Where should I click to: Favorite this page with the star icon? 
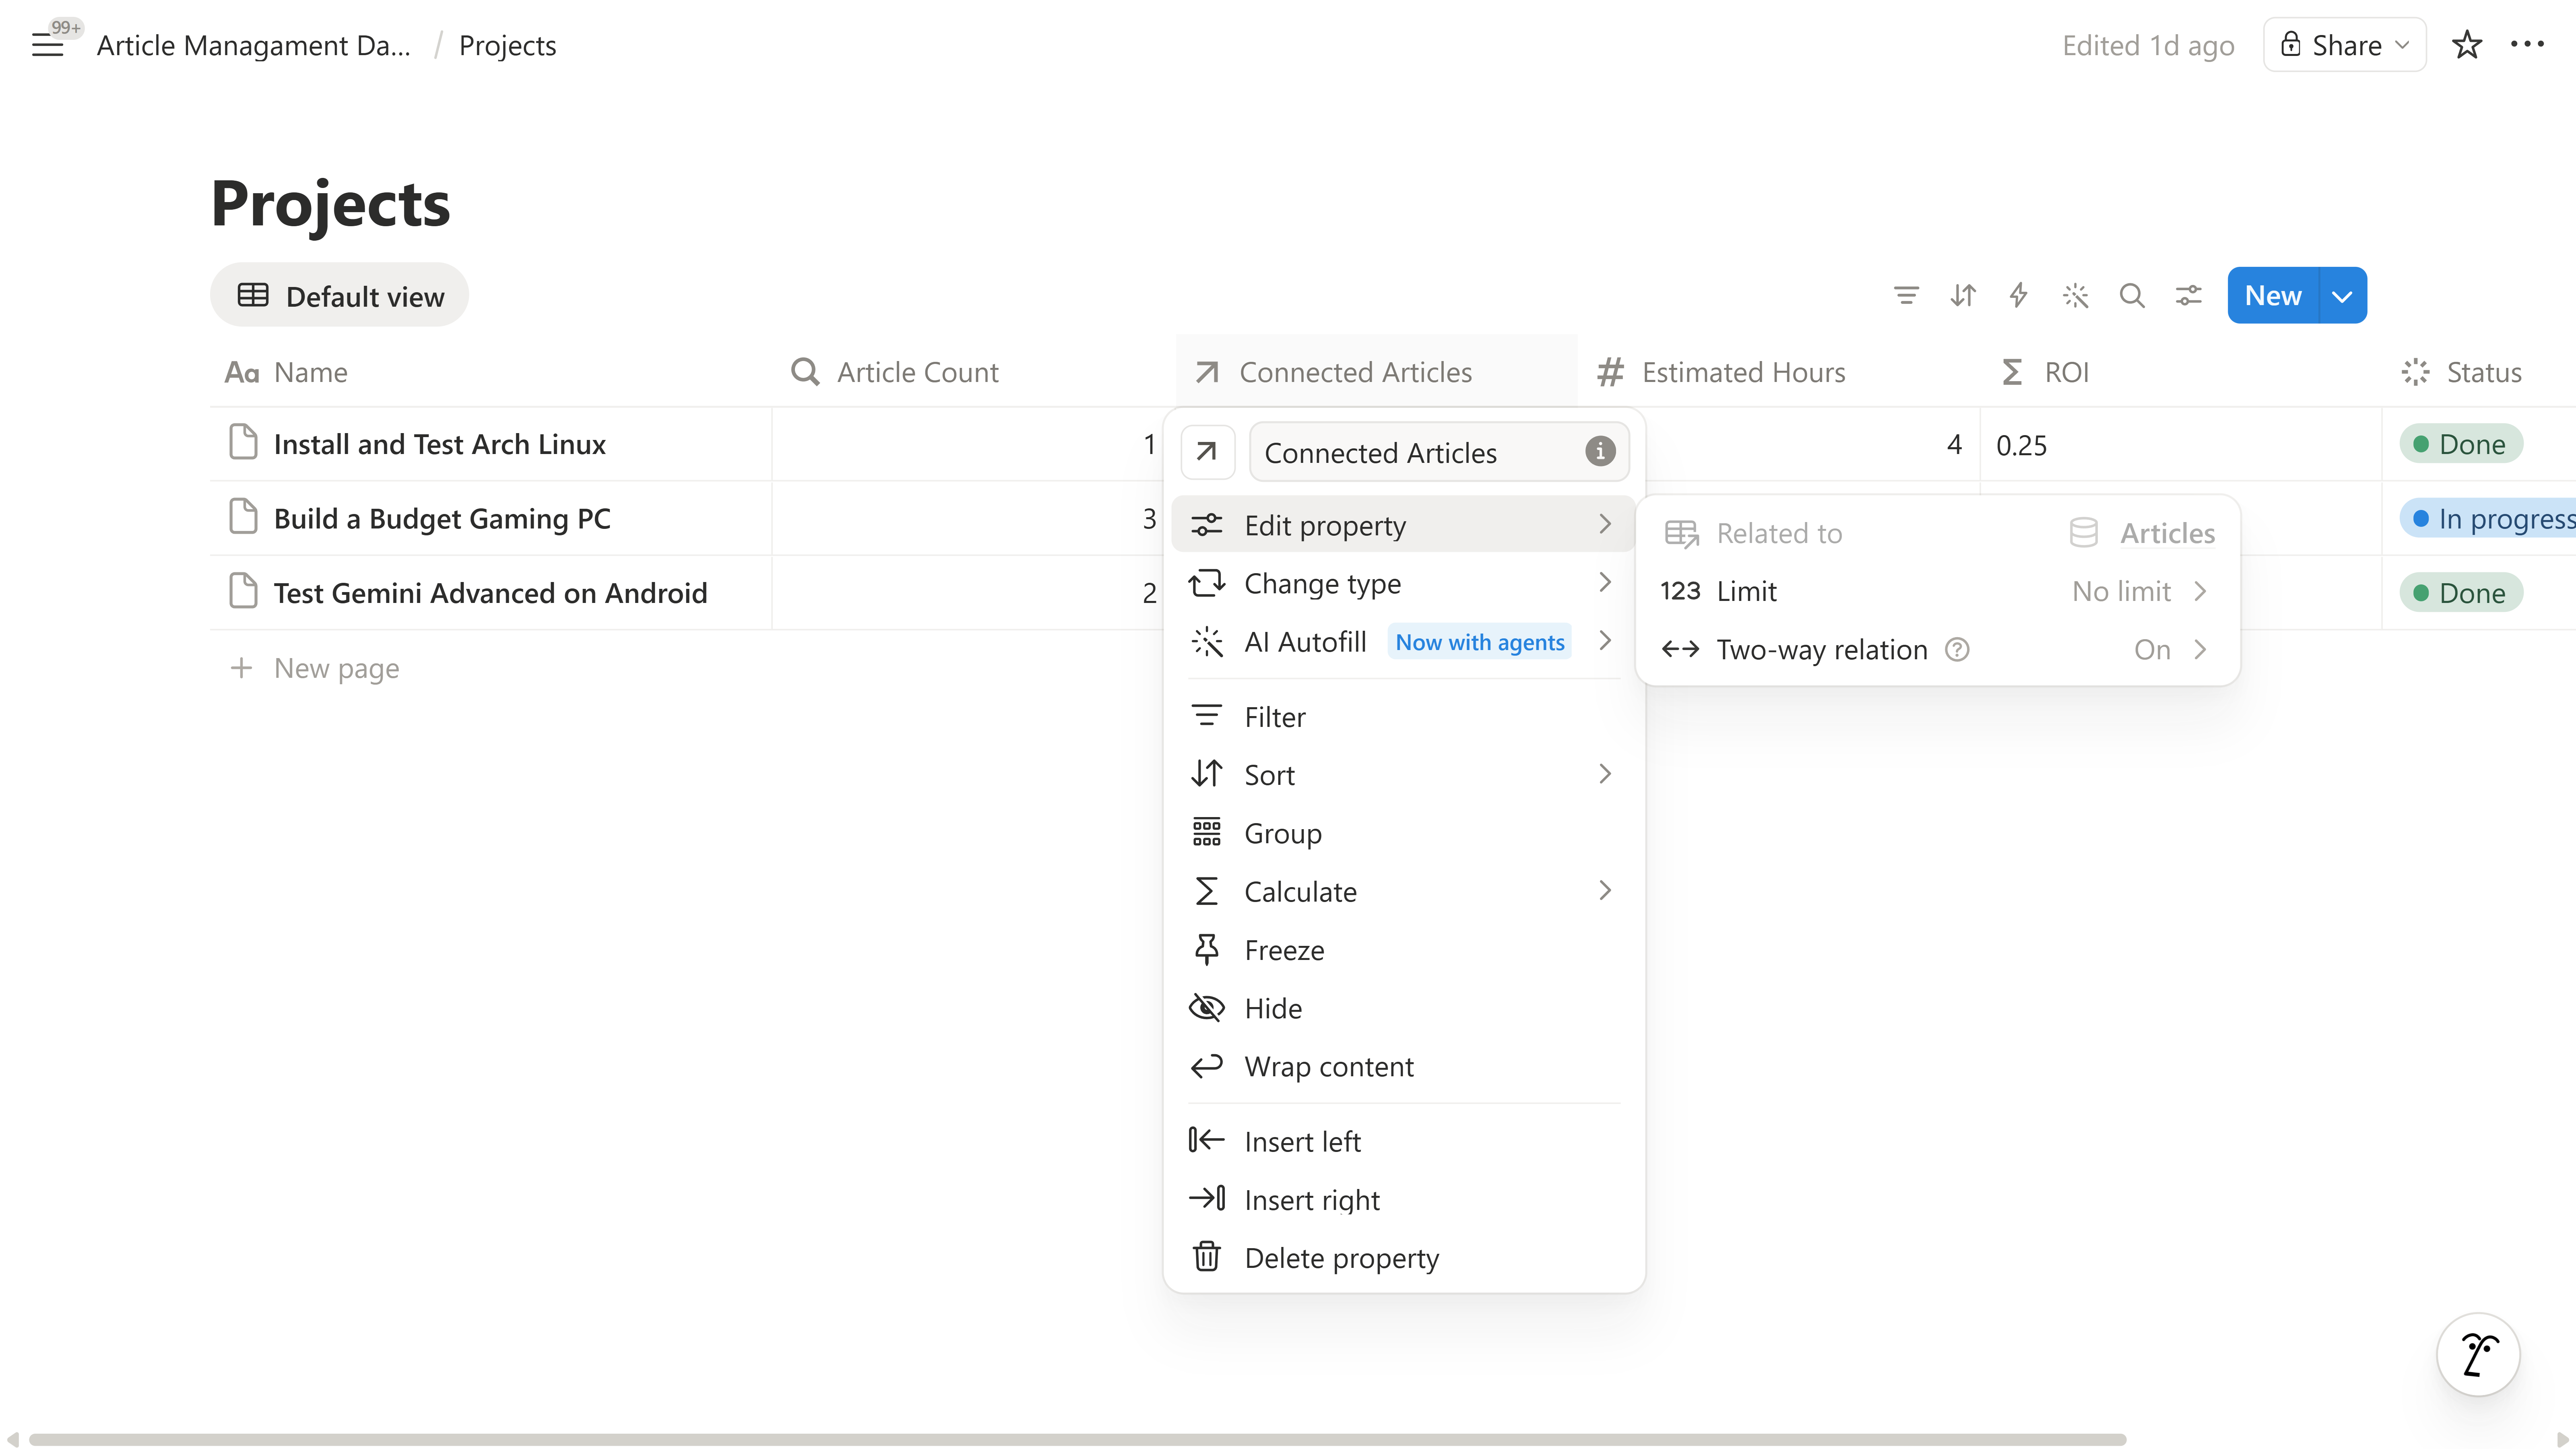click(x=2466, y=45)
